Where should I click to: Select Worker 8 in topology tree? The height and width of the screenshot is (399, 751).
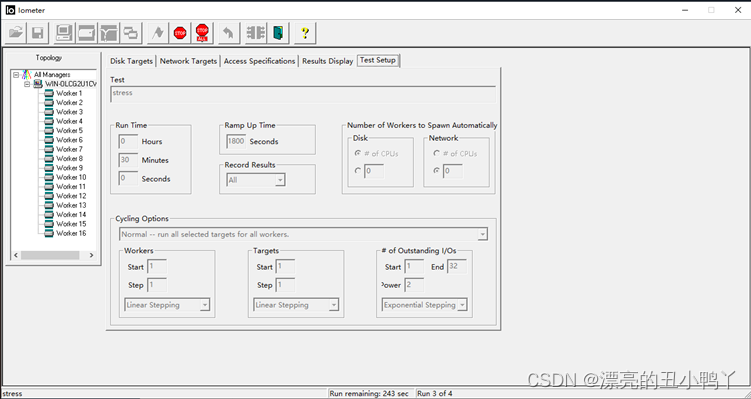[x=69, y=159]
